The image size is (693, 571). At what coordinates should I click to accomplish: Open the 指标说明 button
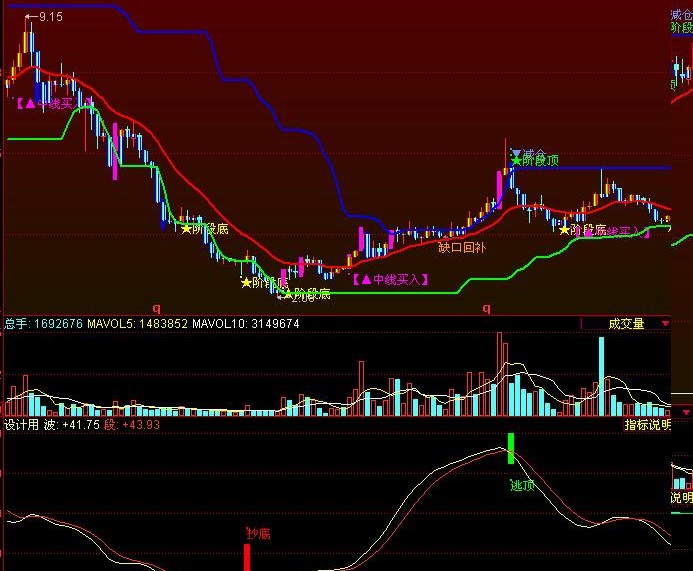click(x=647, y=425)
